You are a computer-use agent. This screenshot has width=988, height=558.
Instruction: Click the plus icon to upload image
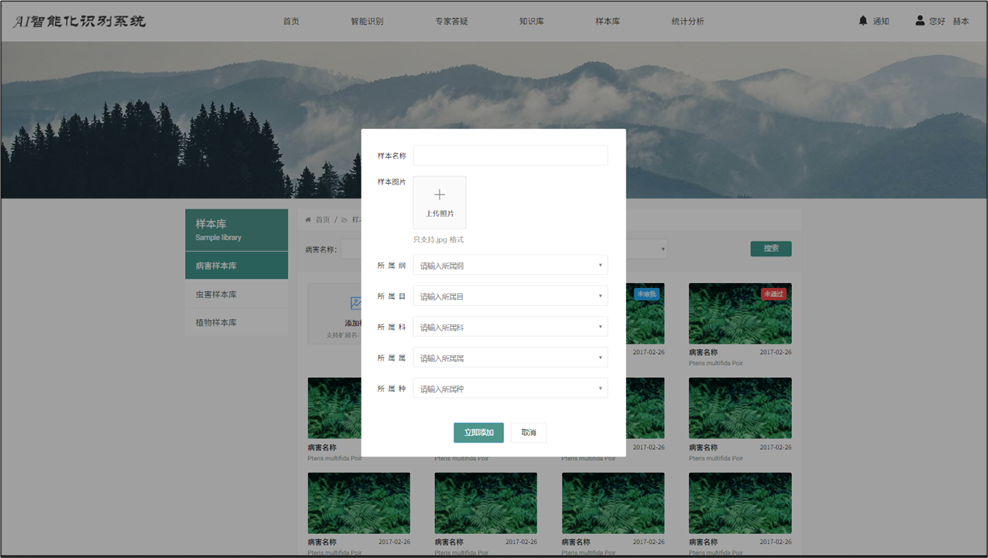click(x=439, y=195)
